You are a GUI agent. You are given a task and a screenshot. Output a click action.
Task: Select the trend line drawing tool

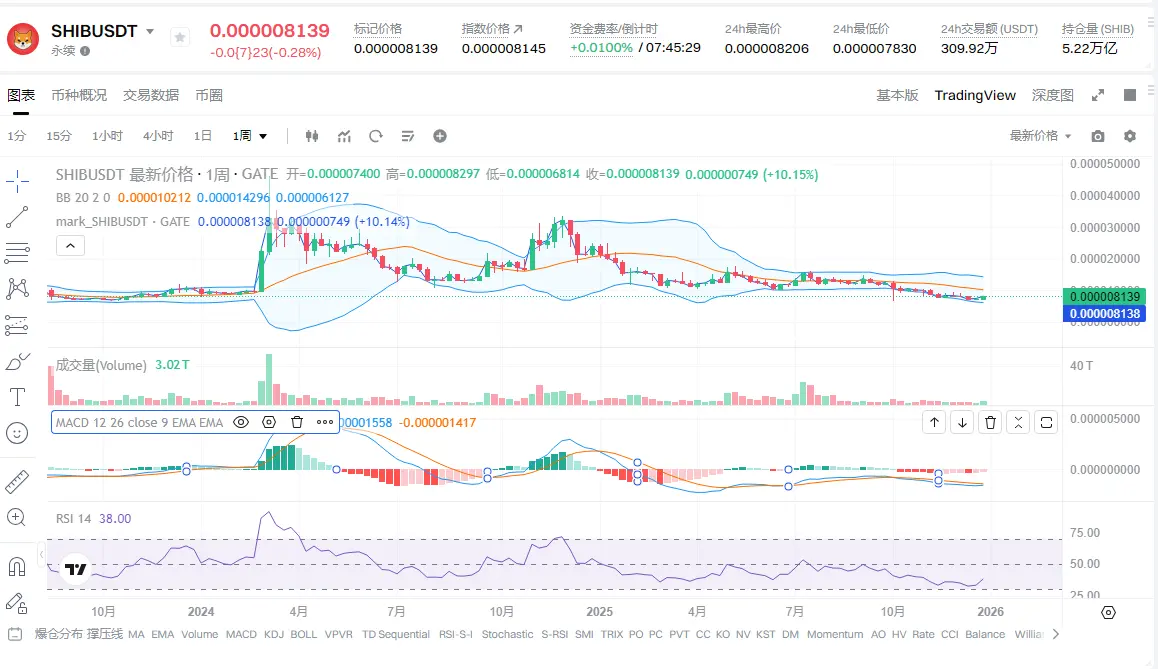point(17,217)
